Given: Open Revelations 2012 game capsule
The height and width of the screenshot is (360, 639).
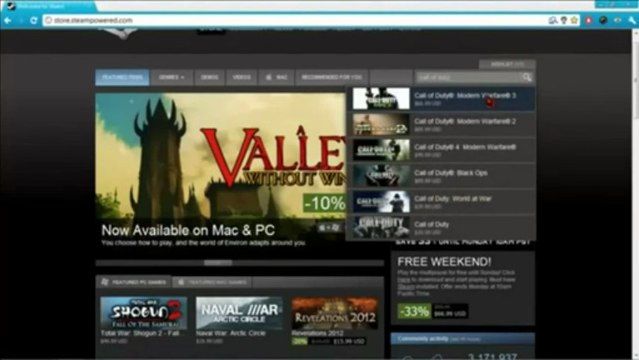Looking at the screenshot, I should pos(335,313).
